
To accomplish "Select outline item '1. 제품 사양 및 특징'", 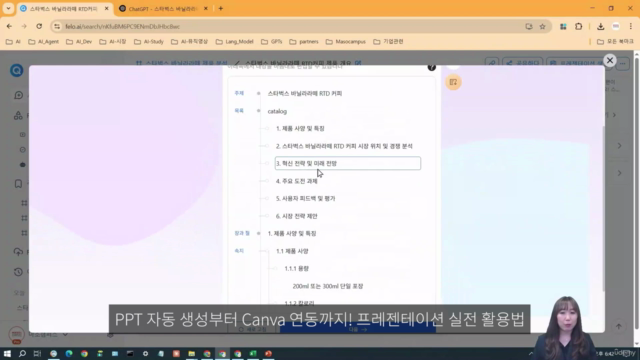I will pos(300,129).
